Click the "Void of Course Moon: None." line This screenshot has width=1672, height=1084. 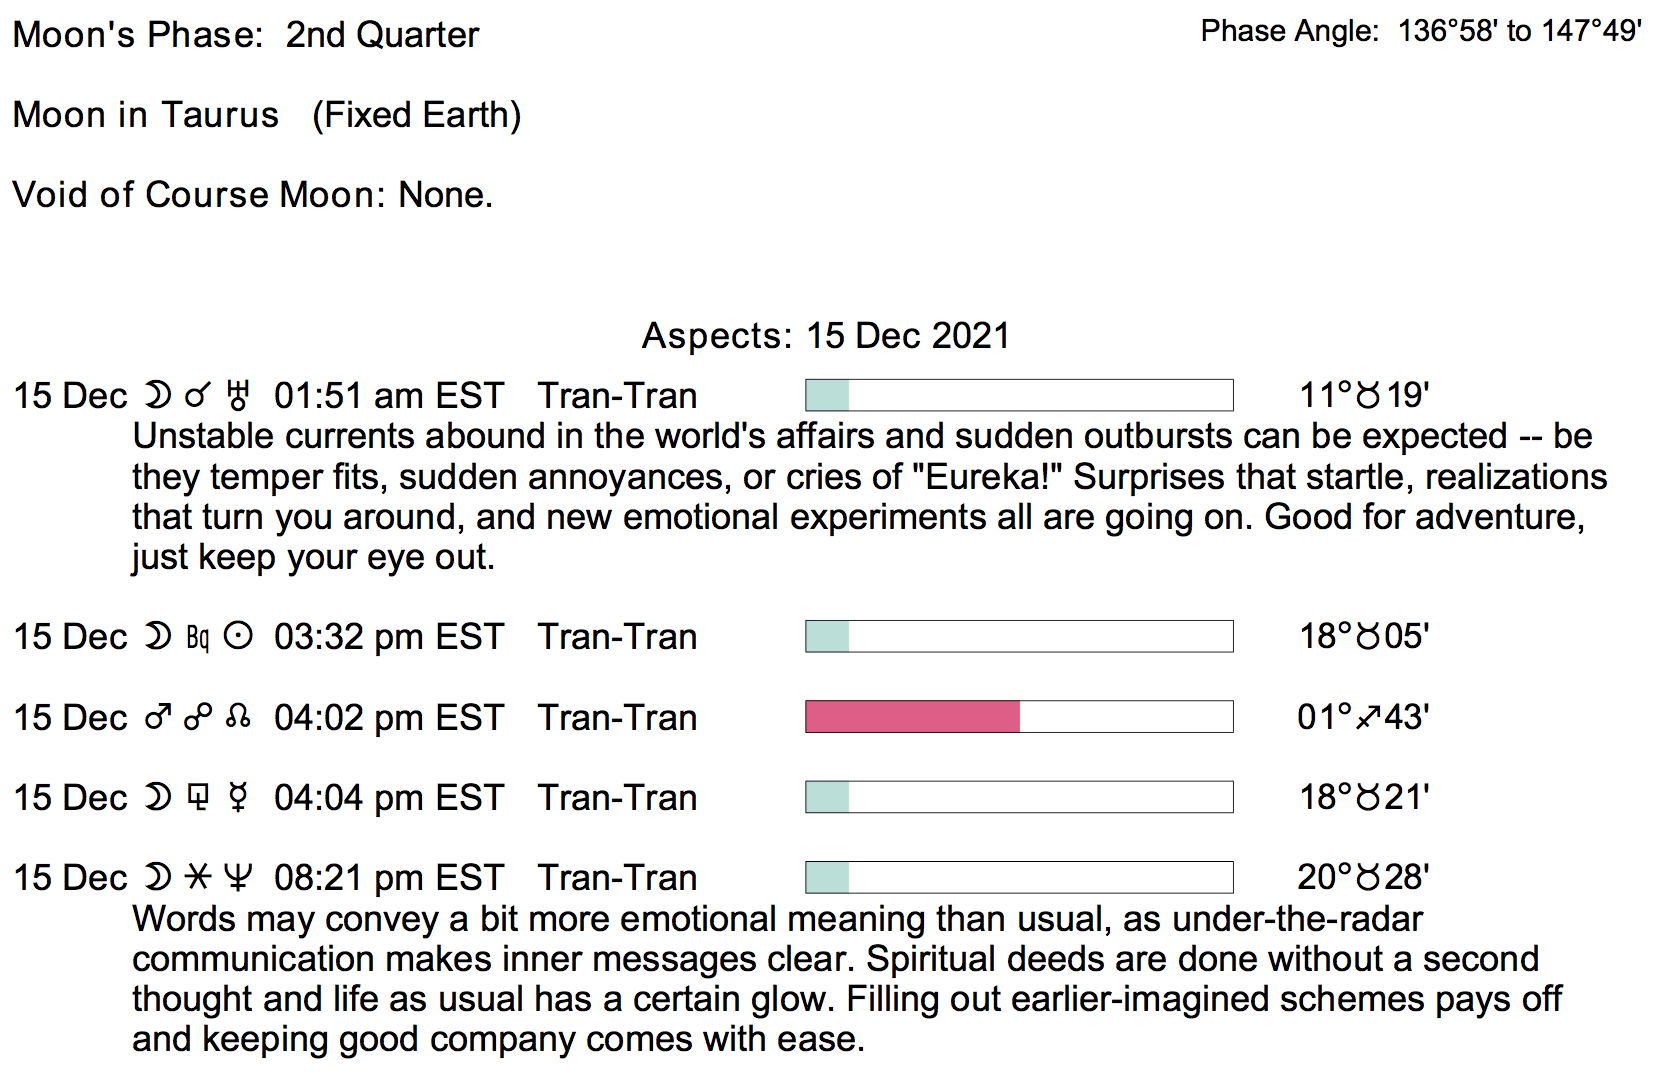pos(252,194)
